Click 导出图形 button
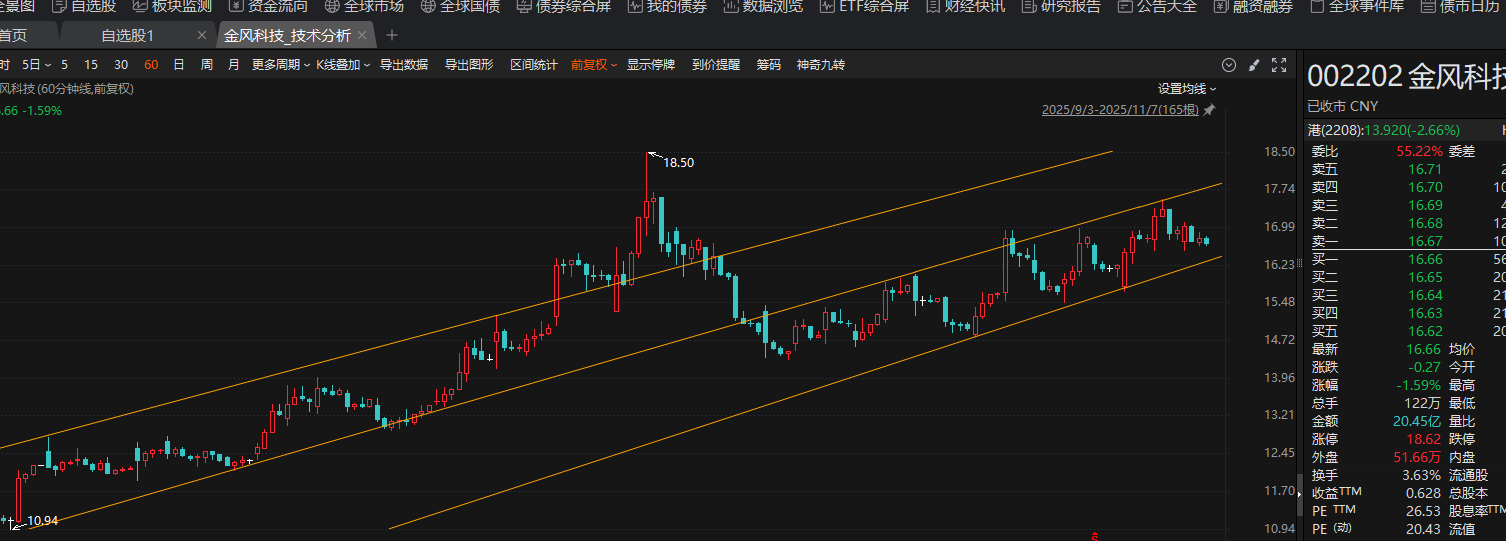The image size is (1506, 541). [469, 64]
